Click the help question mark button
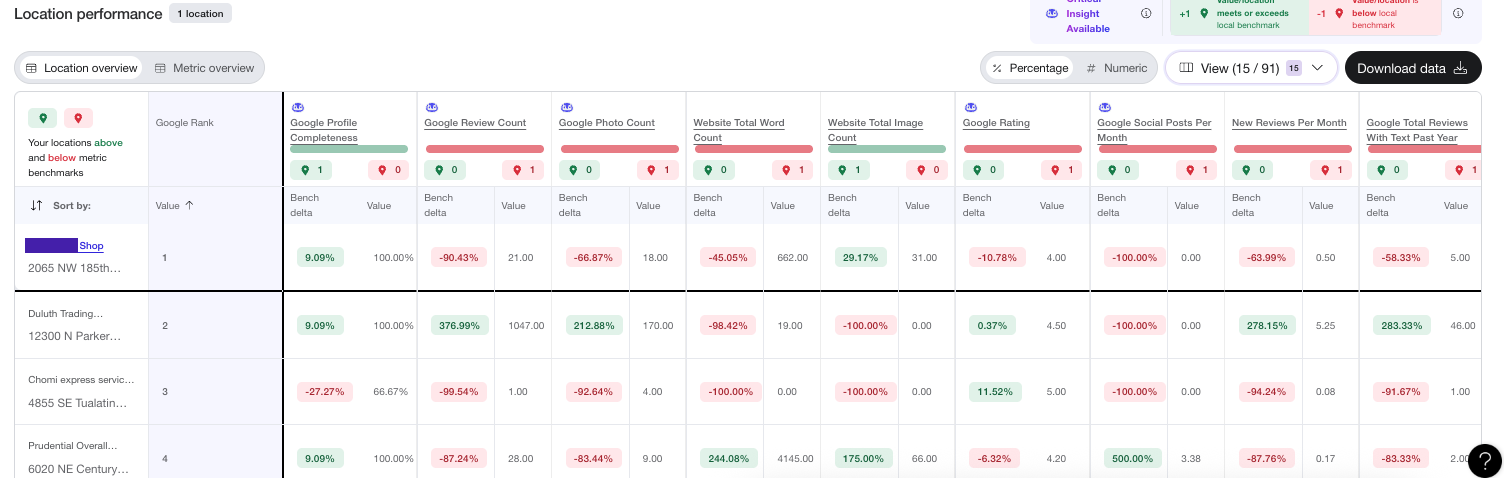The height and width of the screenshot is (478, 1504). coord(1484,460)
